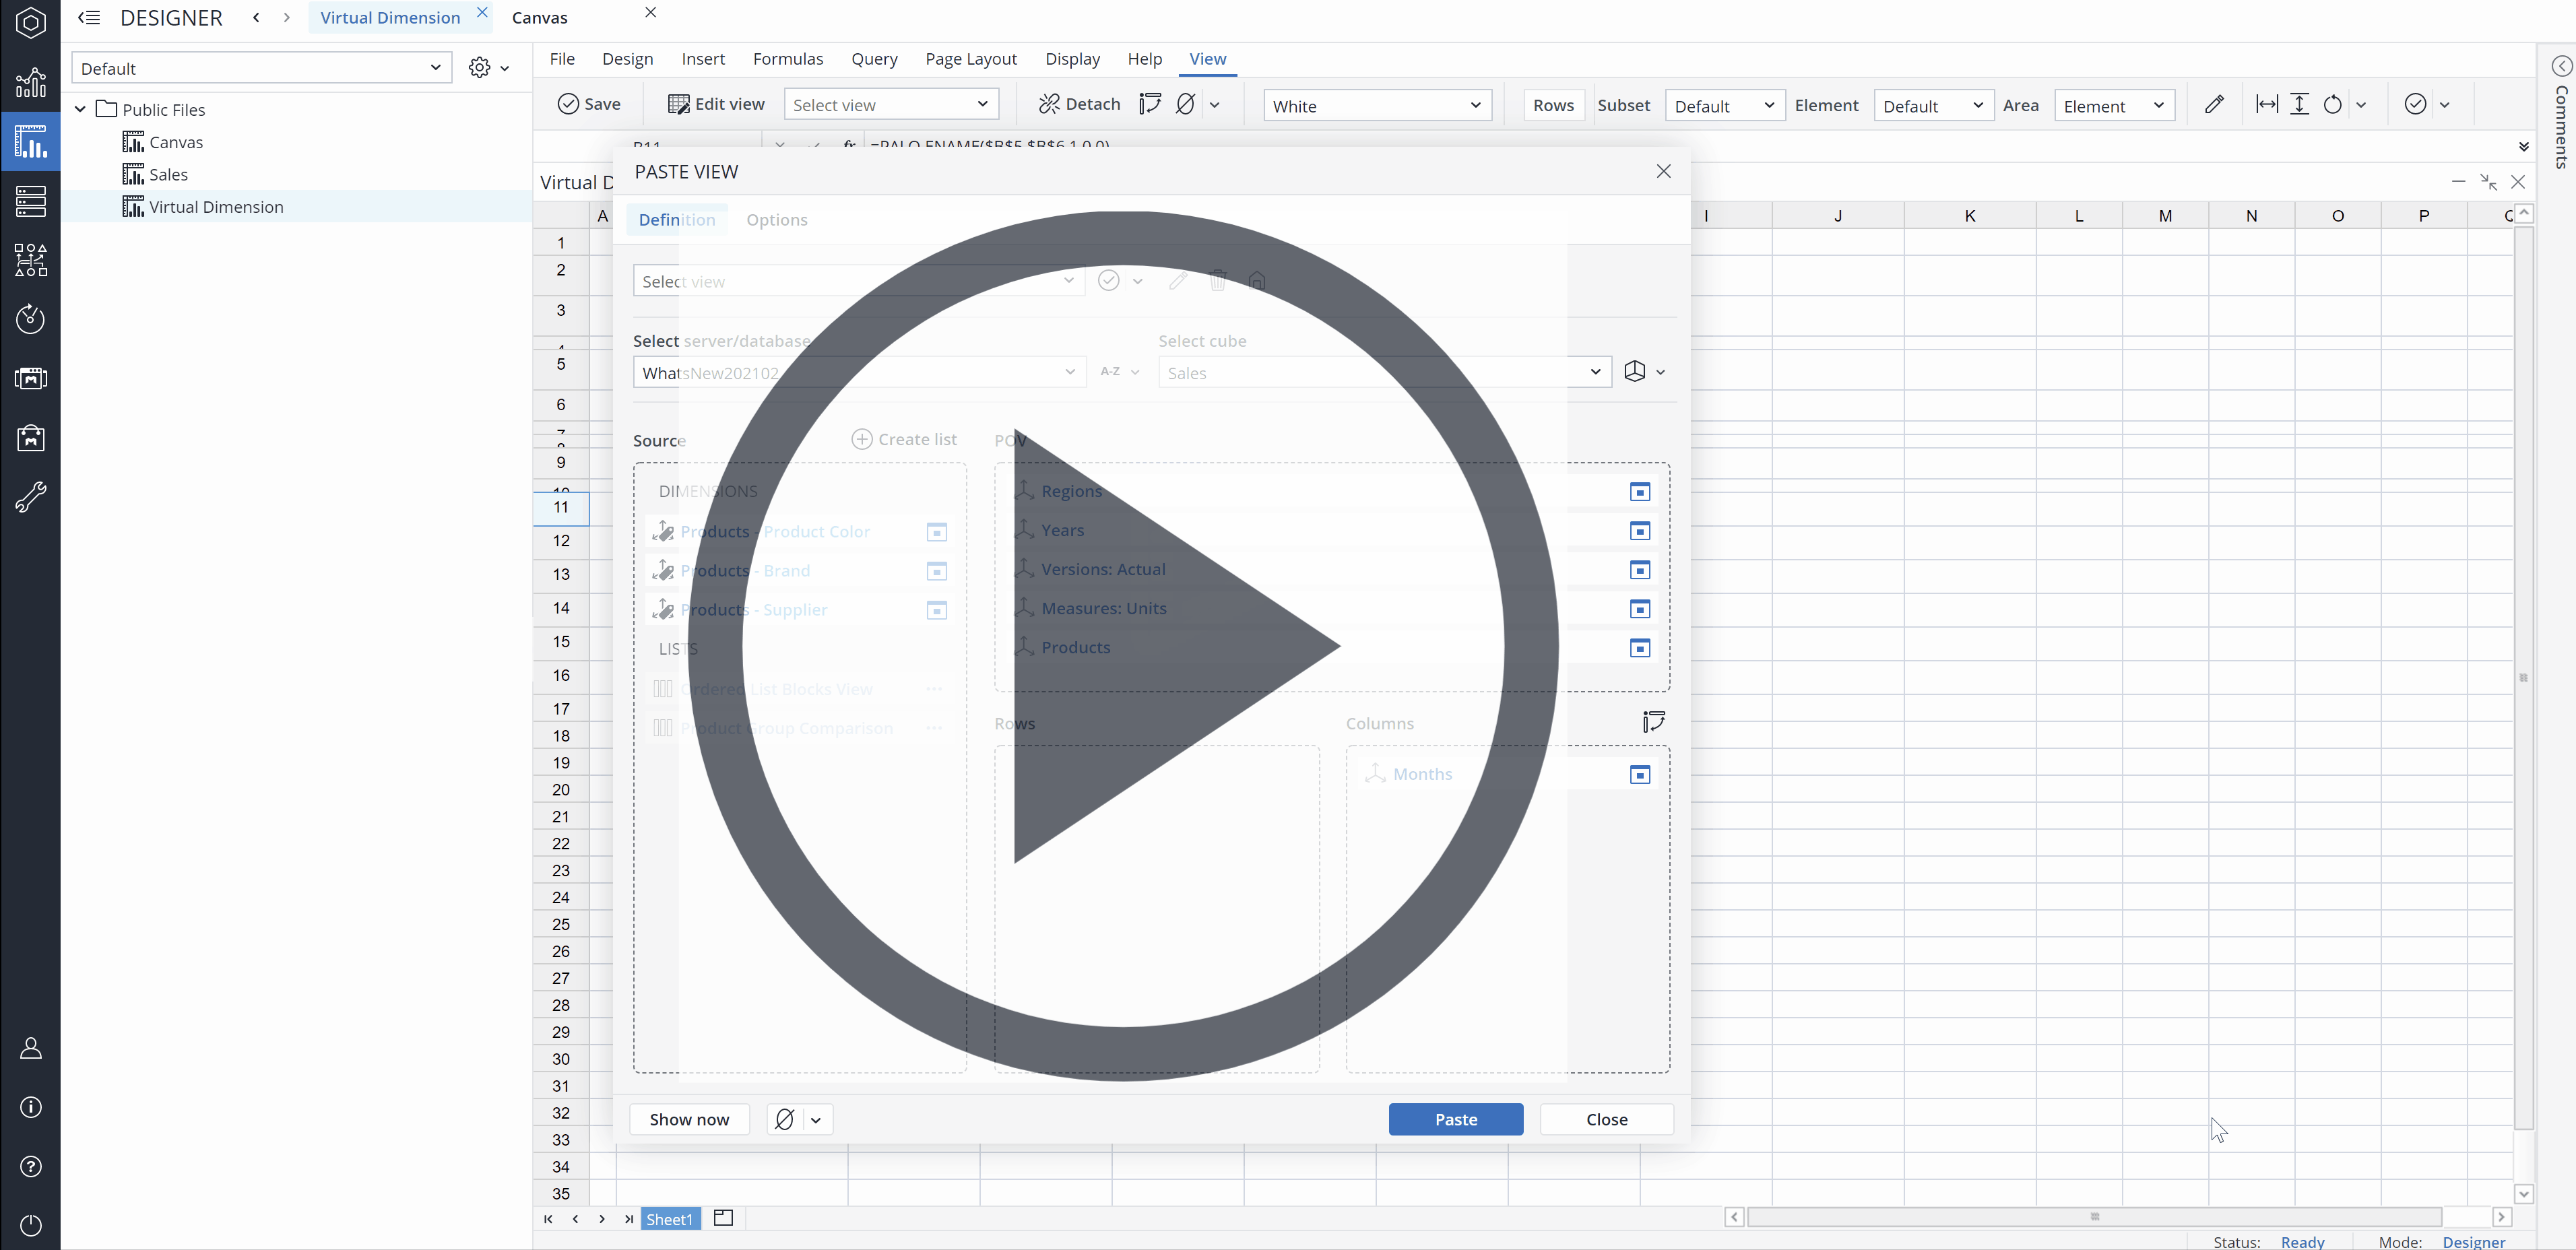This screenshot has width=2576, height=1250.
Task: Collapse the Public Files folder
Action: 80,110
